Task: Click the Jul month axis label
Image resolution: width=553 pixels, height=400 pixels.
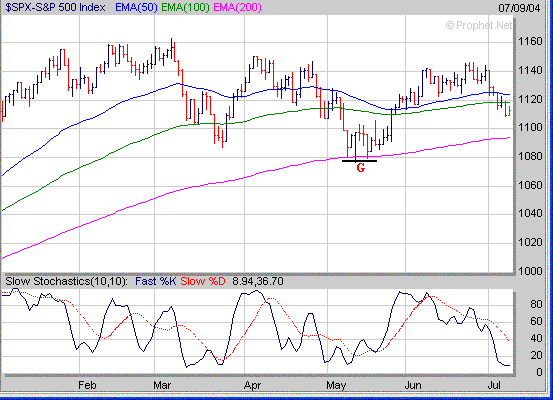Action: pos(494,385)
